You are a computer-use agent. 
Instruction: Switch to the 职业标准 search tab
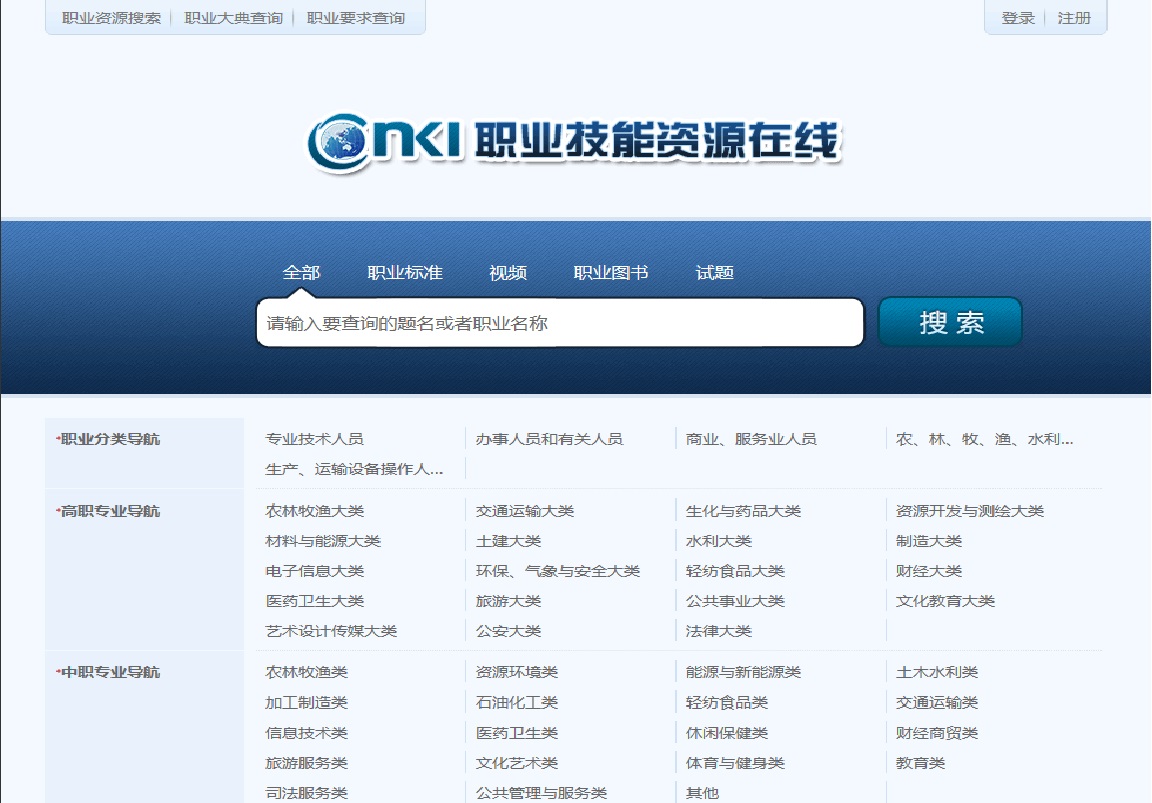click(405, 273)
